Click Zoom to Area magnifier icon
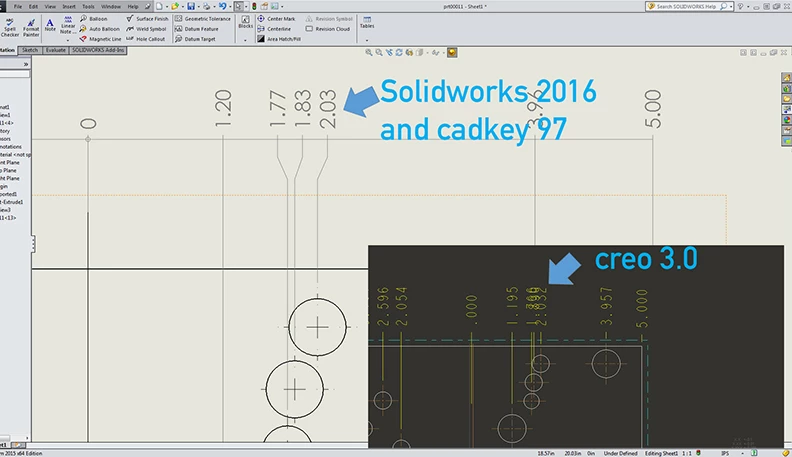Viewport: 792px width, 457px height. pyautogui.click(x=379, y=53)
